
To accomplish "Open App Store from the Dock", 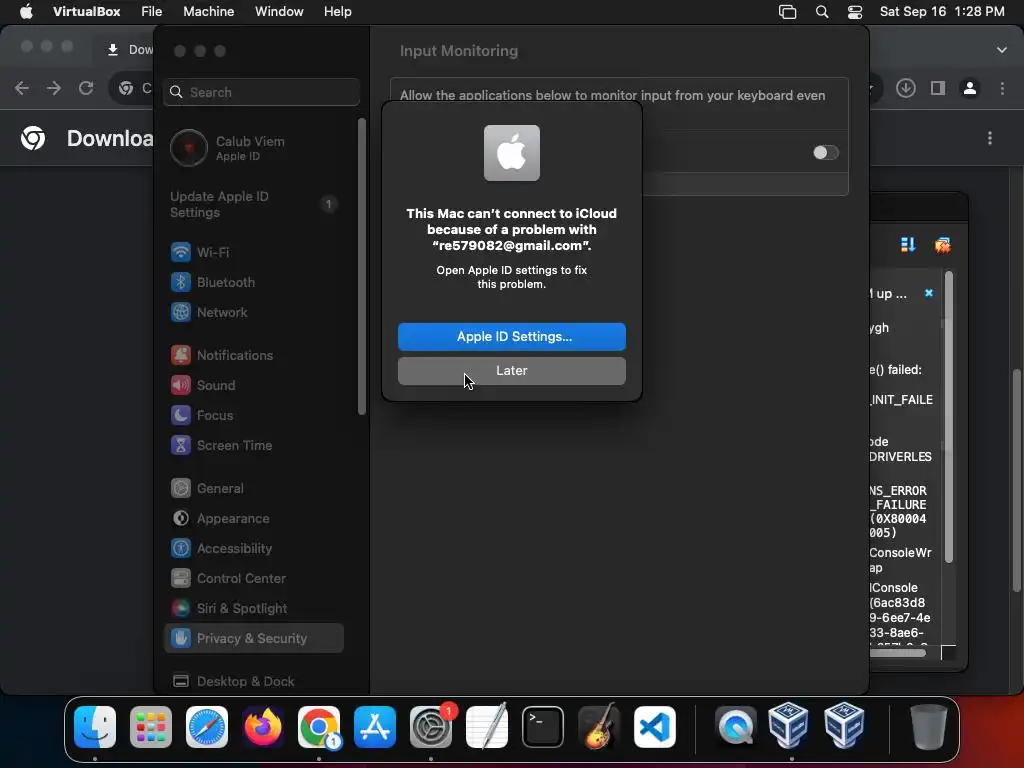I will [x=375, y=727].
